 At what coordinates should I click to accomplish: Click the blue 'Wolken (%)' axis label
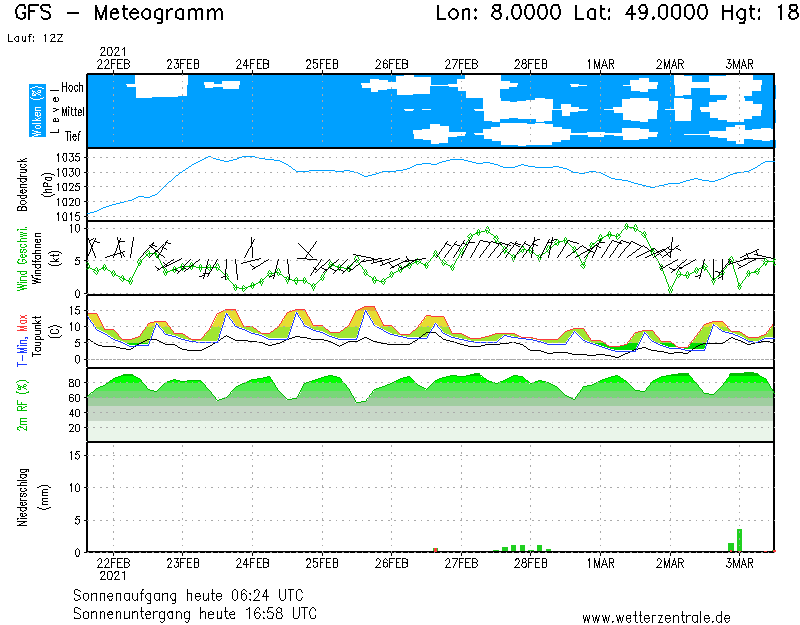coord(37,111)
